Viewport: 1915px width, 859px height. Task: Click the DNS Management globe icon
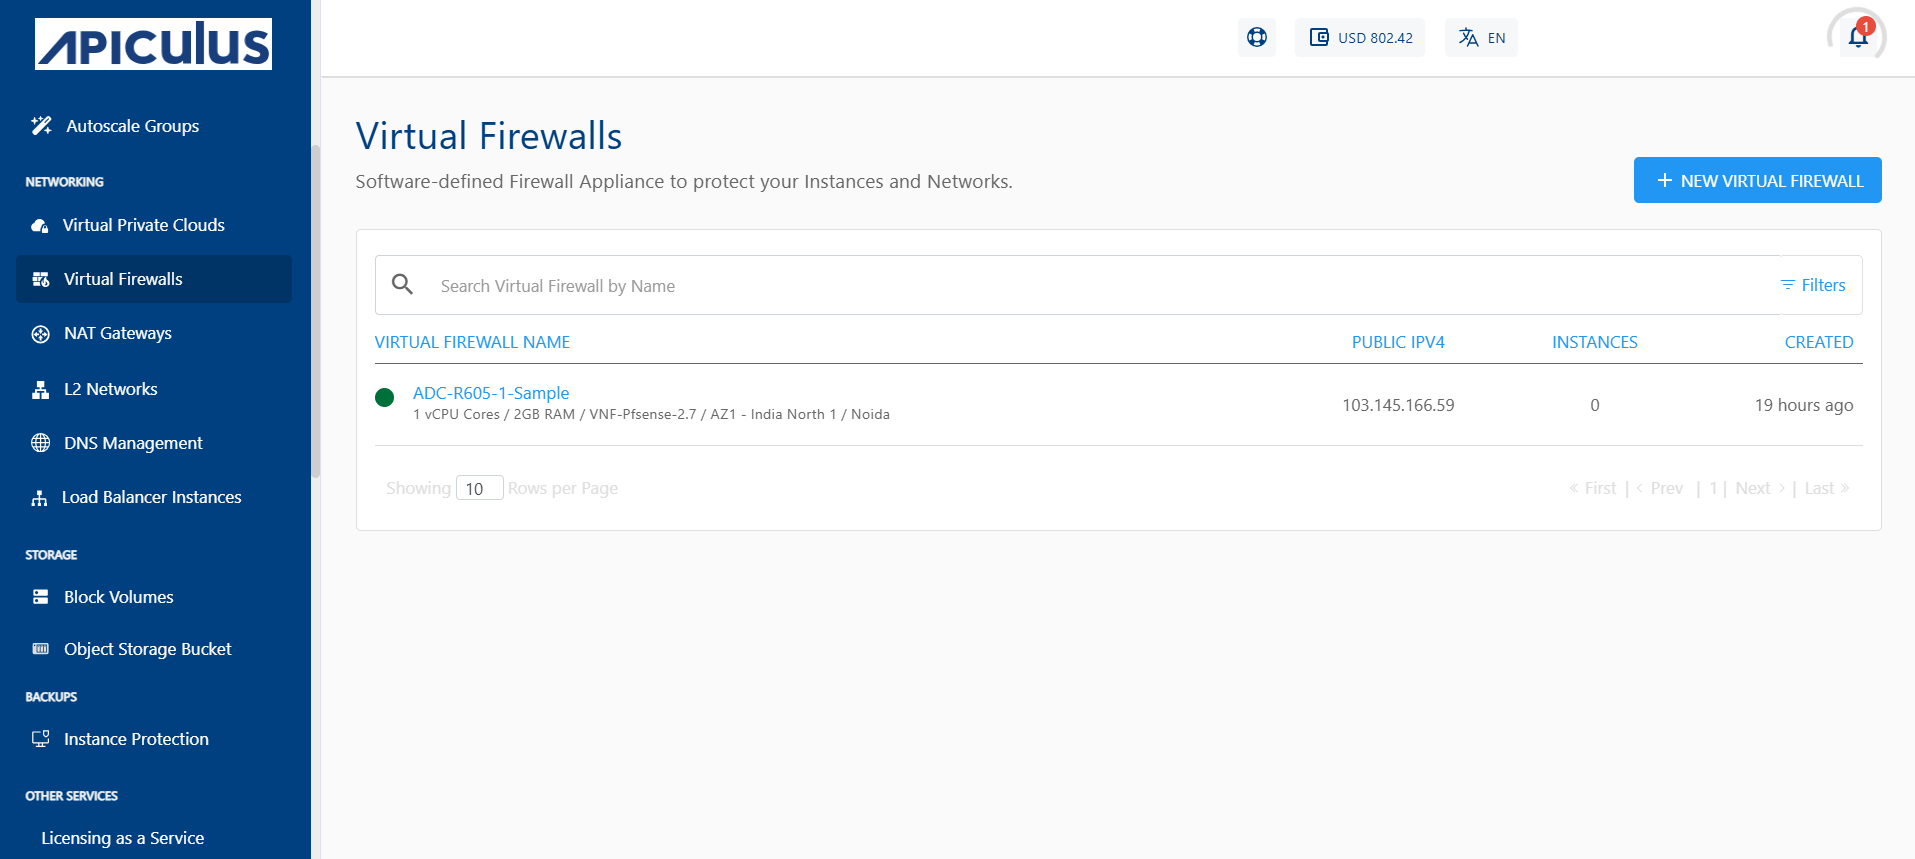41,443
